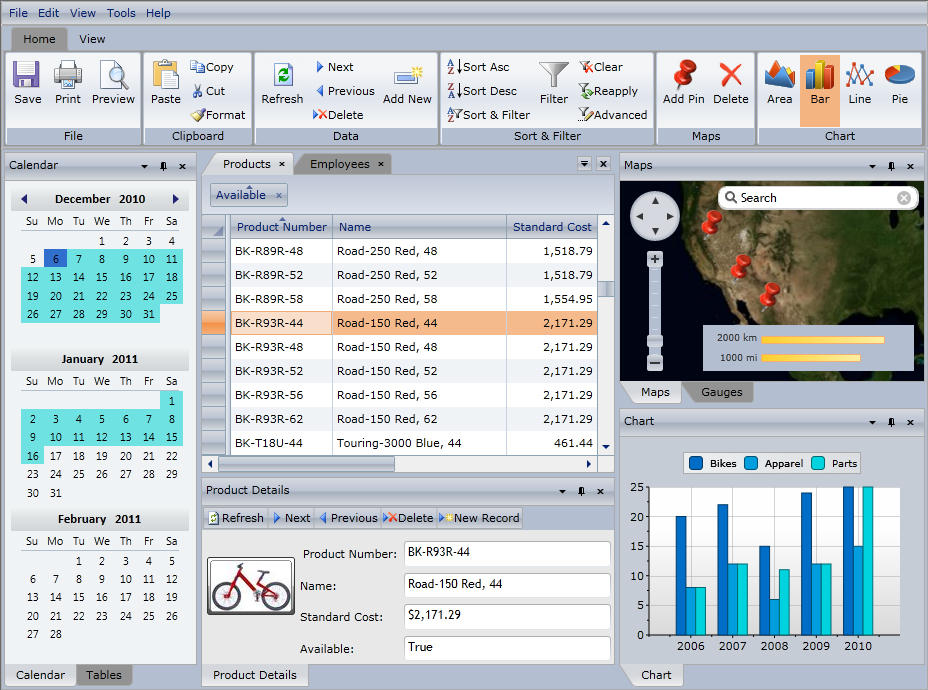928x690 pixels.
Task: Switch to the Tables tab
Action: pyautogui.click(x=104, y=675)
